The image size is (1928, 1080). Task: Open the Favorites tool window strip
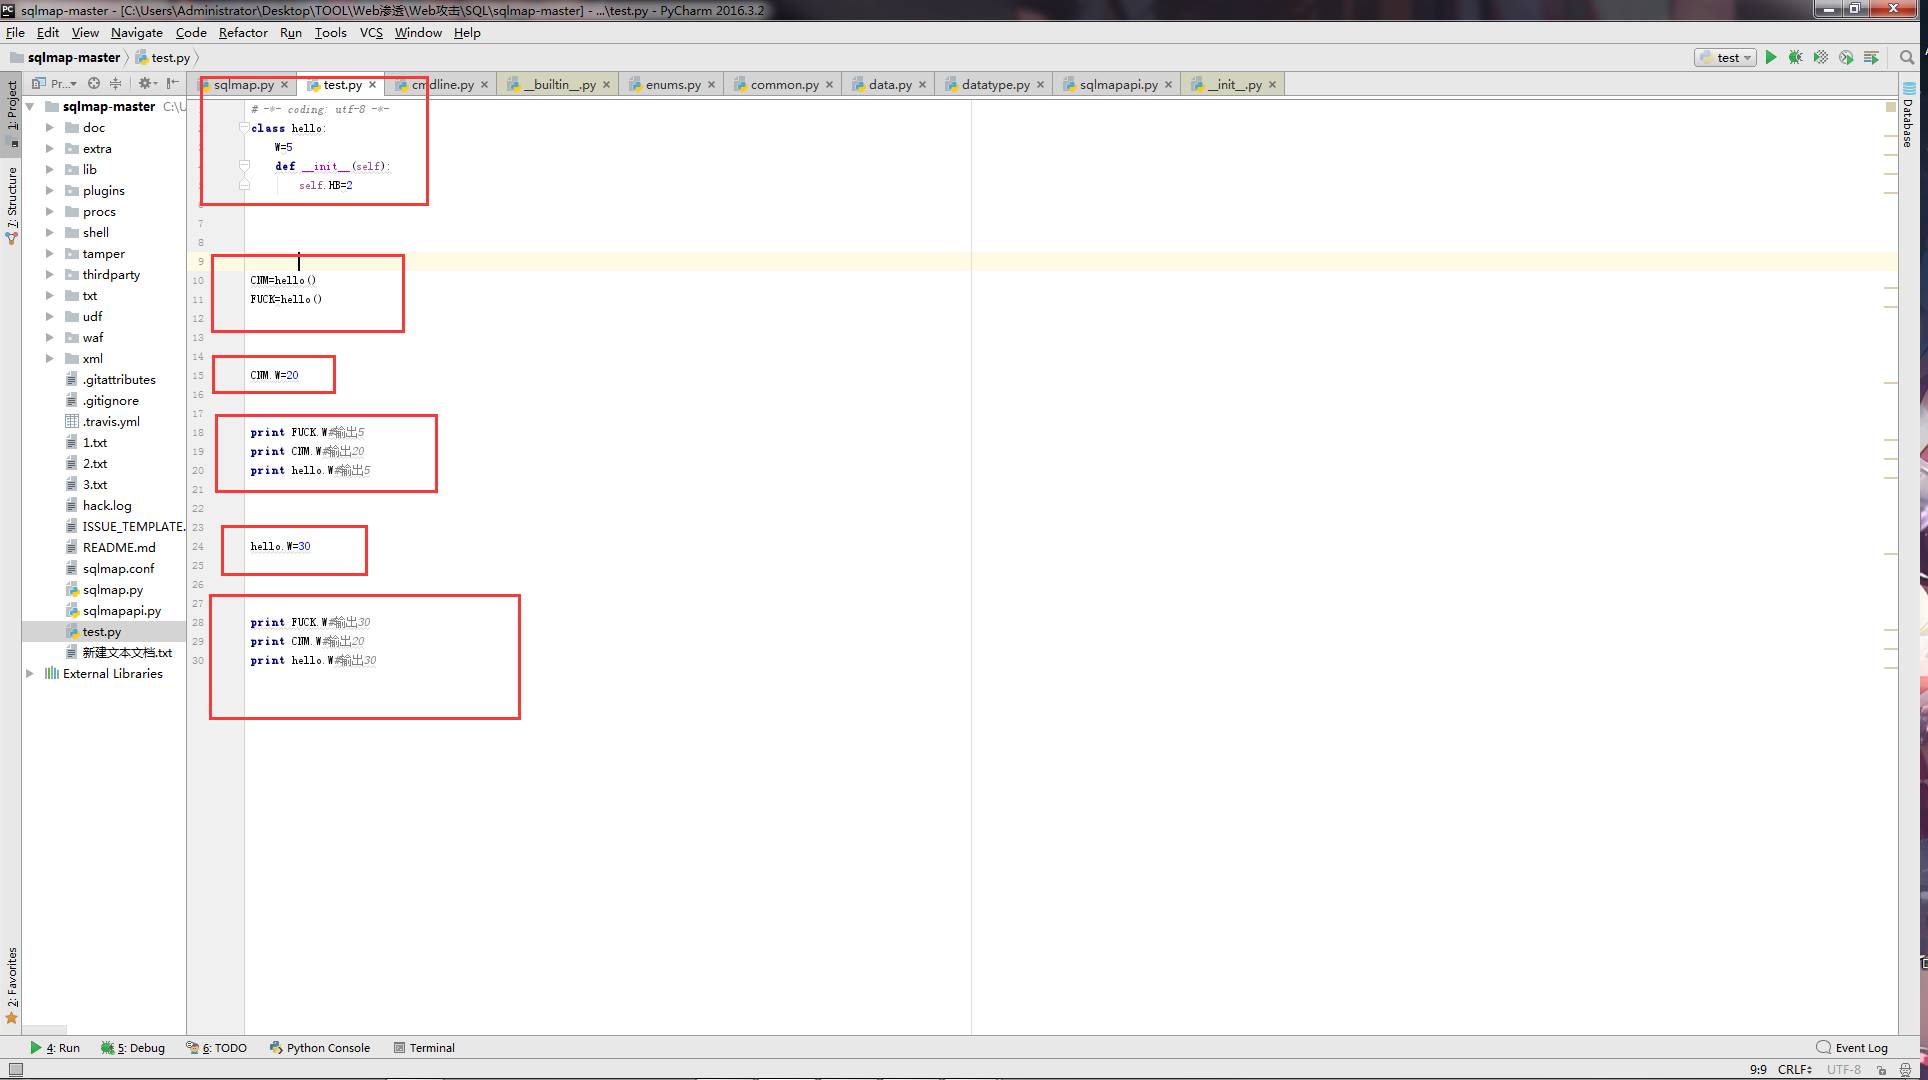click(x=11, y=985)
